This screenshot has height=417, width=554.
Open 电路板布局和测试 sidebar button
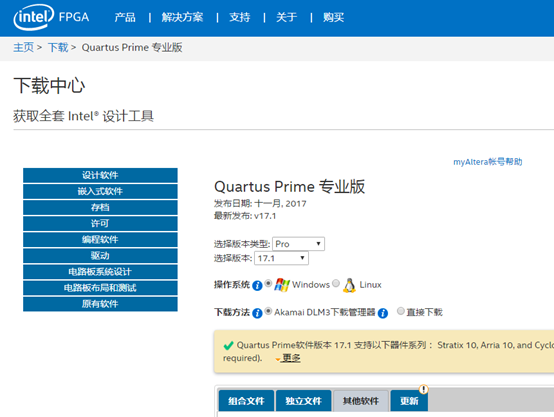[x=100, y=288]
